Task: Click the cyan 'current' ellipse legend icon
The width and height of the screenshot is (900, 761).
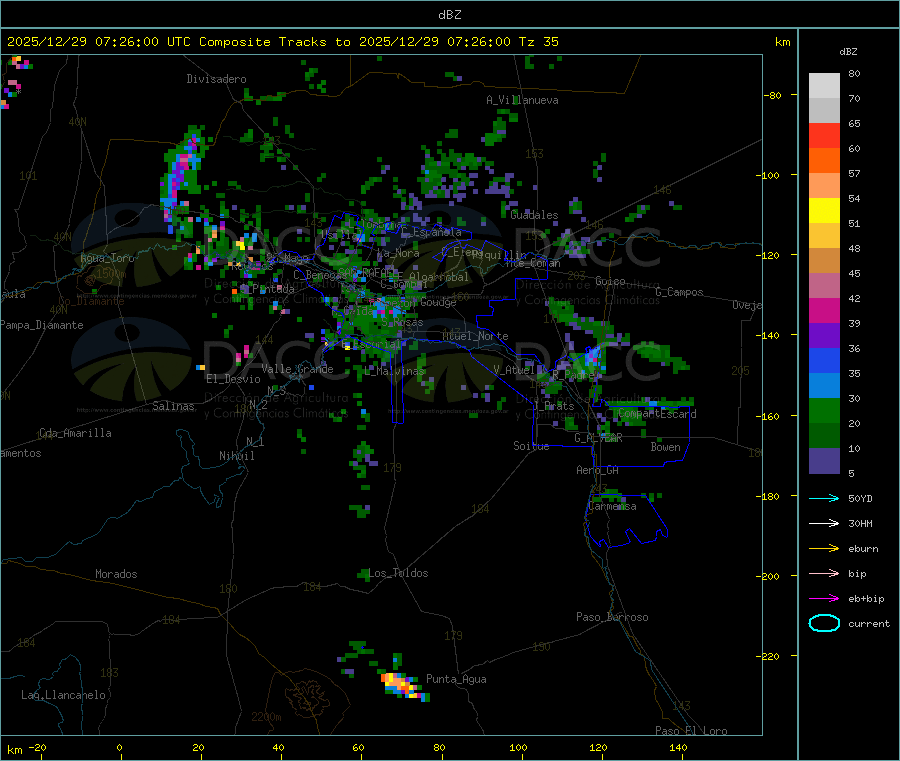Action: pos(824,623)
